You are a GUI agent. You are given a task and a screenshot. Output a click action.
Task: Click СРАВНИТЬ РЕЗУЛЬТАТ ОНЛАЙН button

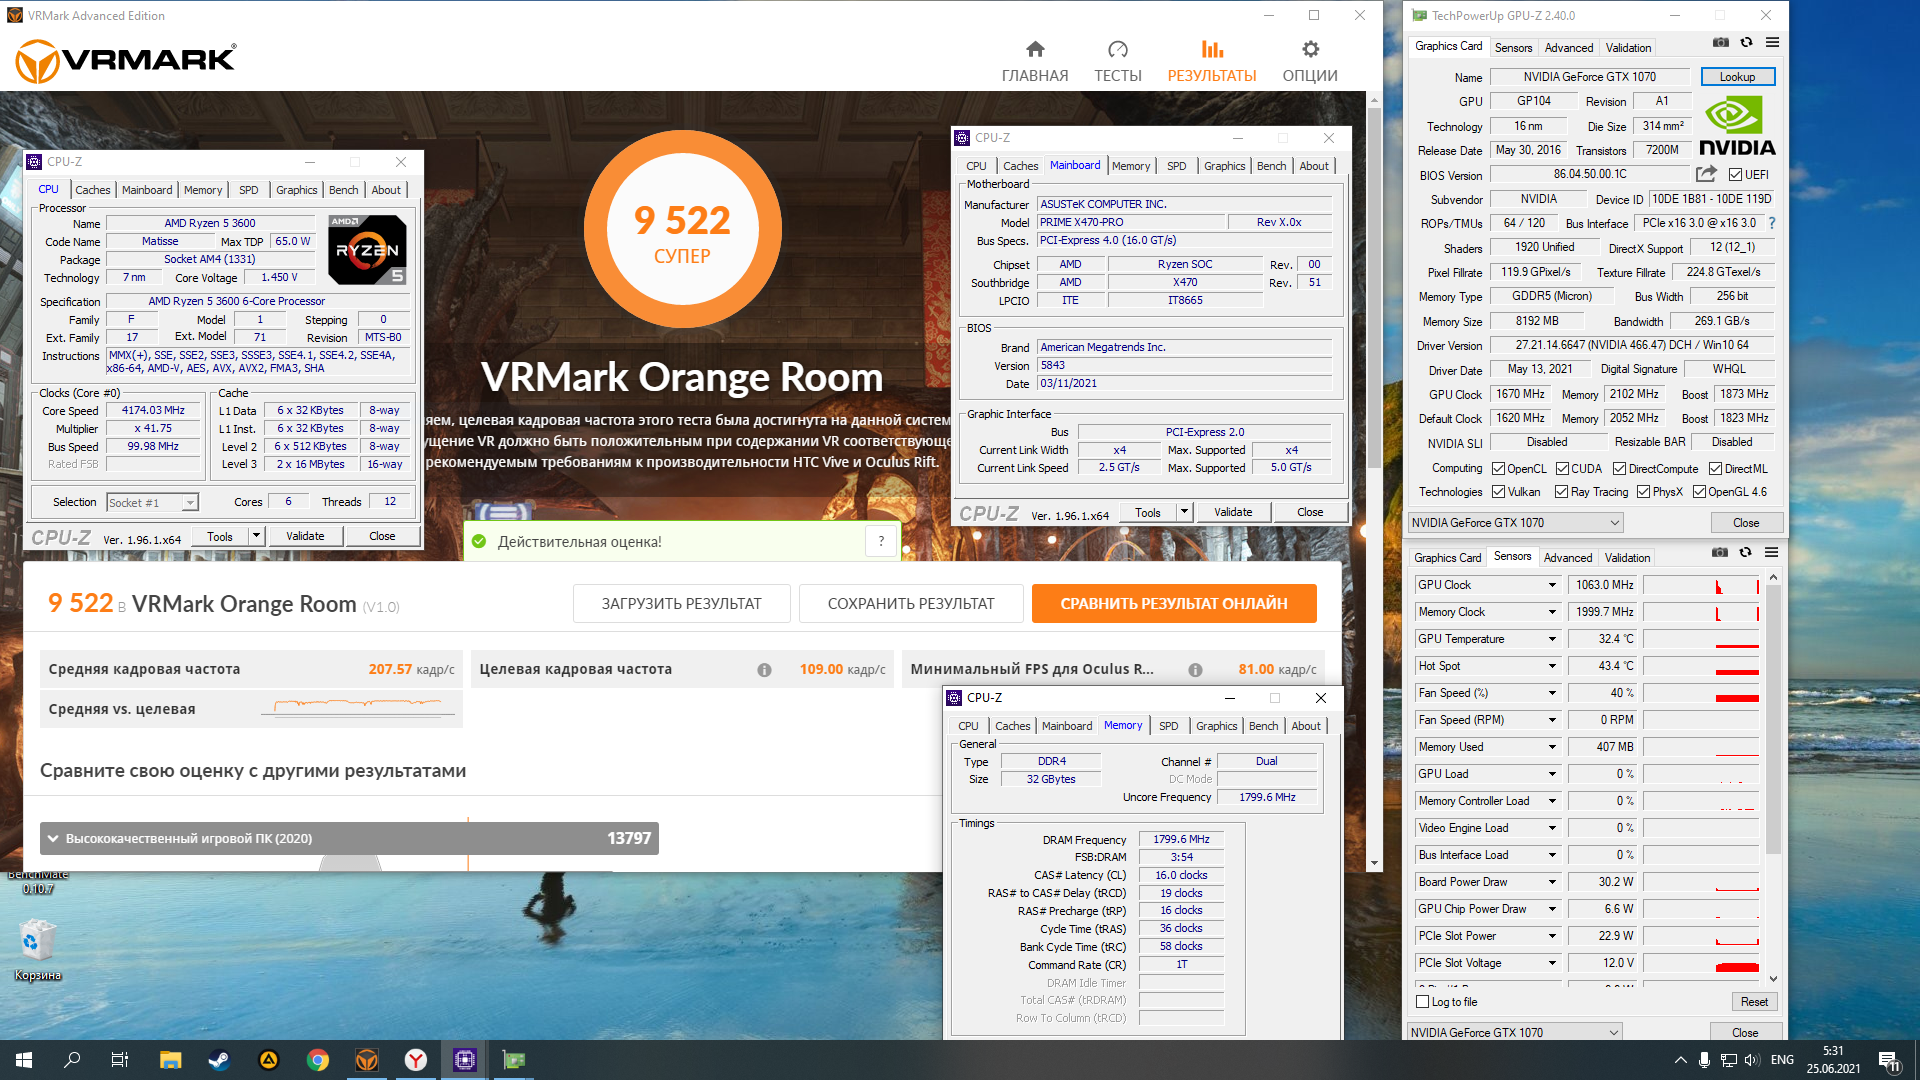[x=1174, y=604]
